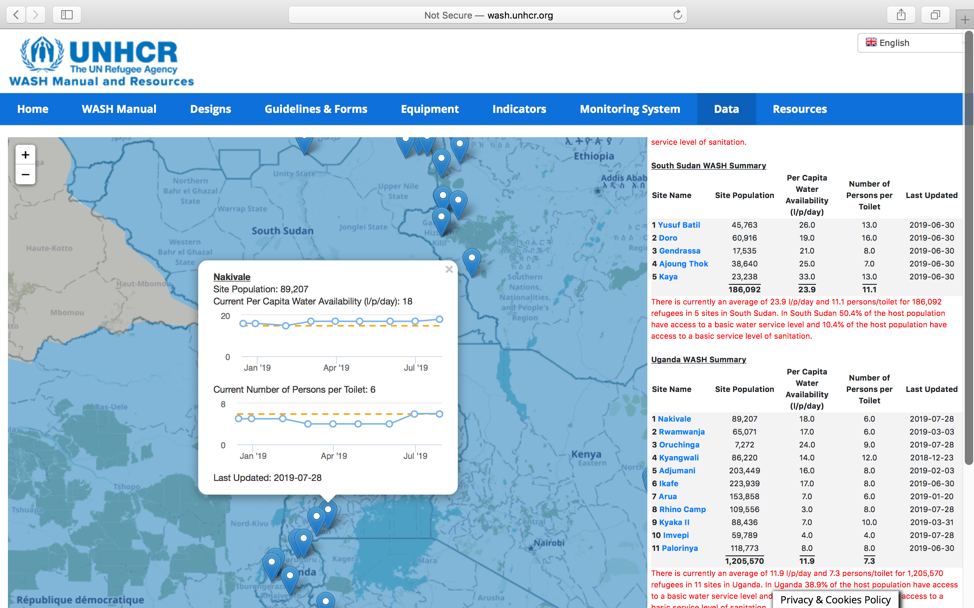Open the Rwamwanja site link

(681, 432)
